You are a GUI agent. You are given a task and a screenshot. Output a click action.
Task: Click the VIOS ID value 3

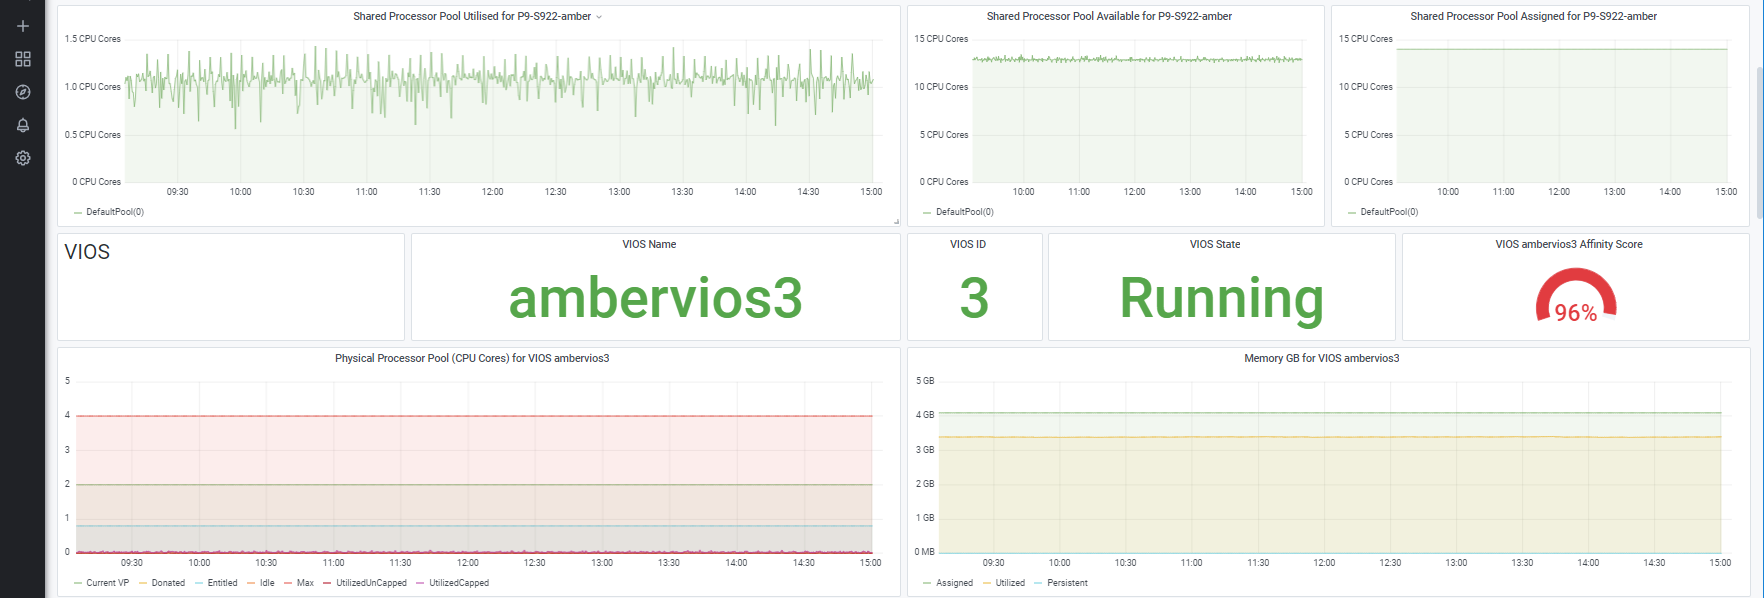point(974,298)
